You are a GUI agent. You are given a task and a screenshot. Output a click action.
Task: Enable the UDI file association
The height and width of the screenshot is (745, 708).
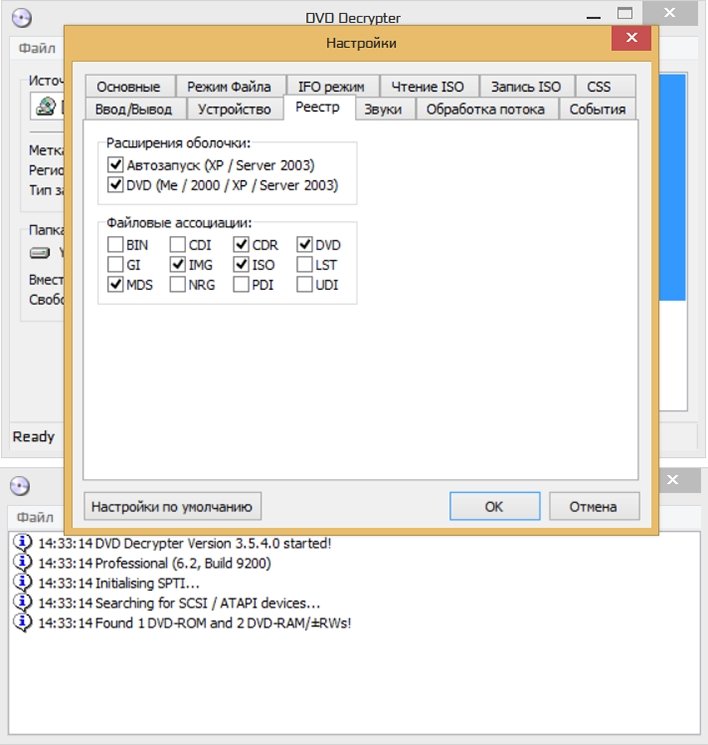click(305, 285)
